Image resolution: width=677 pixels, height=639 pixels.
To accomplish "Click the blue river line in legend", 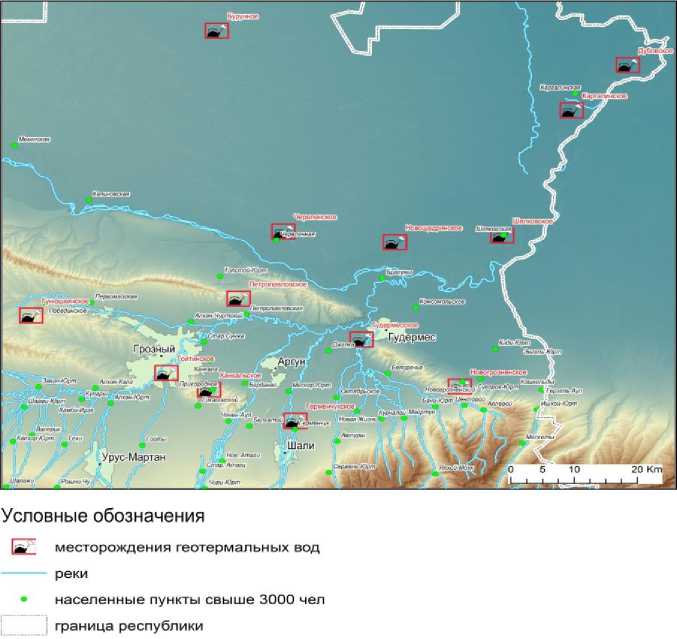I will (x=23, y=573).
